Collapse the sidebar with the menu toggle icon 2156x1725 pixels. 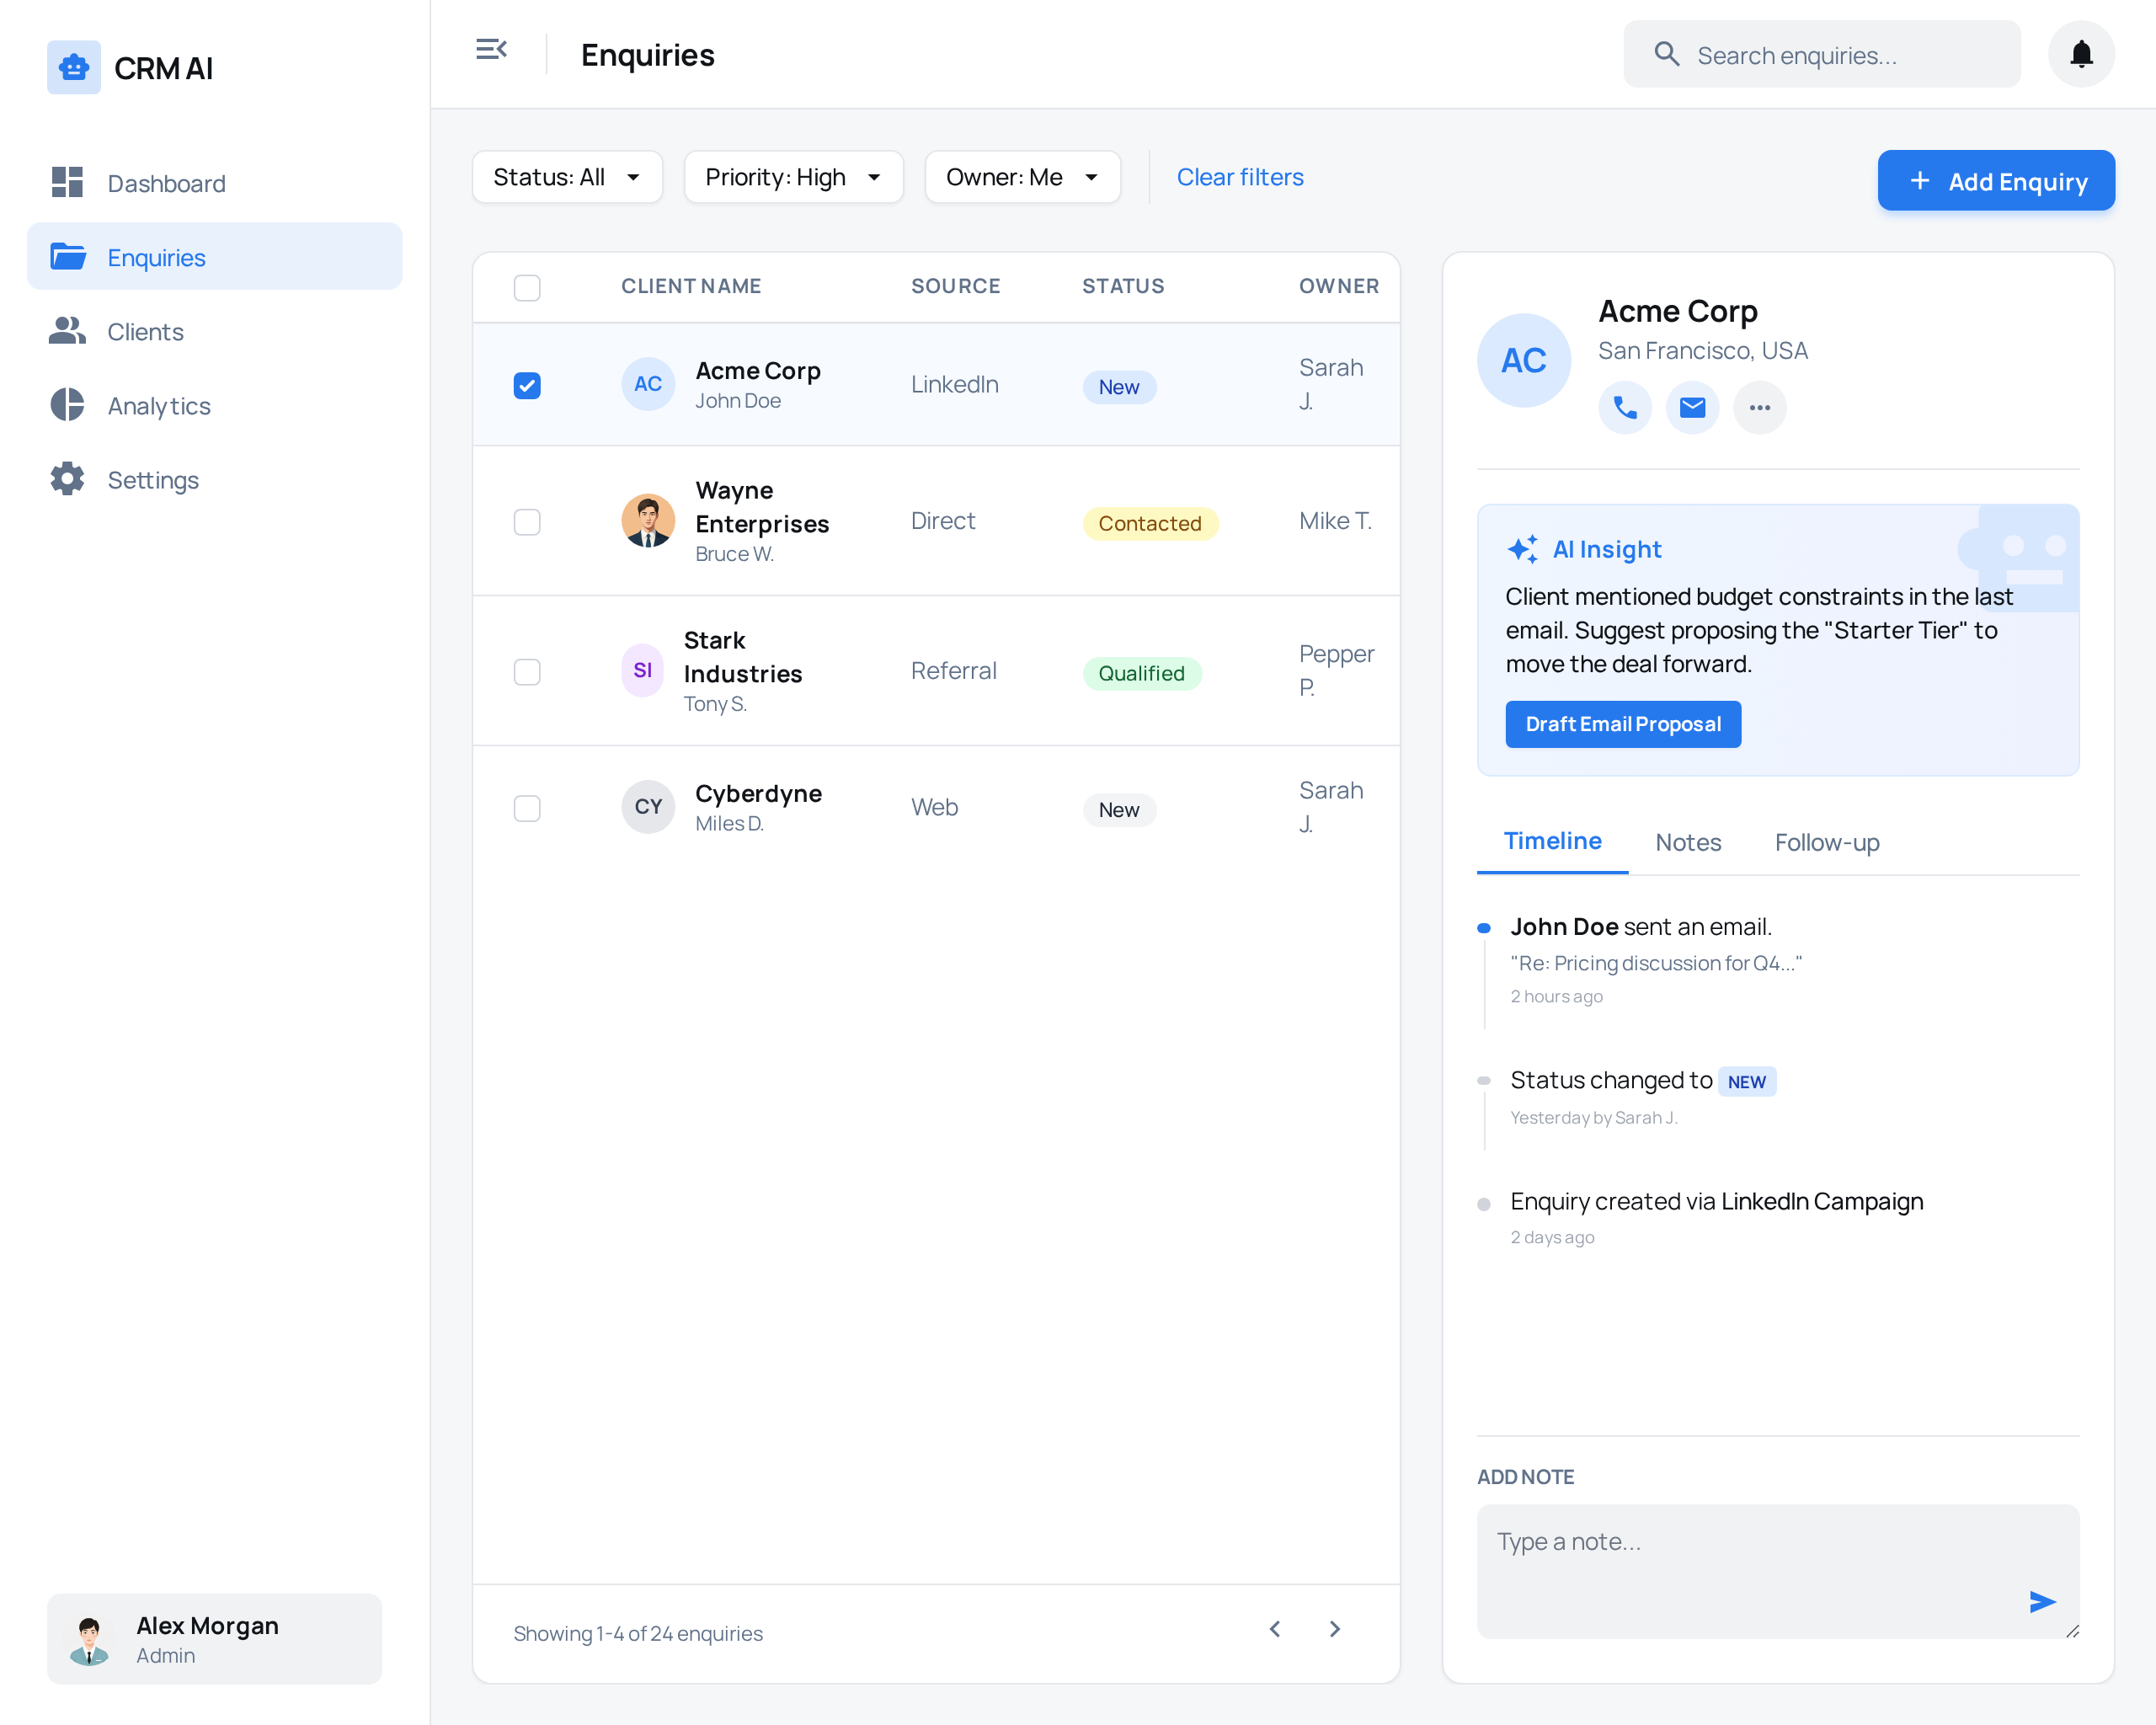coord(491,49)
